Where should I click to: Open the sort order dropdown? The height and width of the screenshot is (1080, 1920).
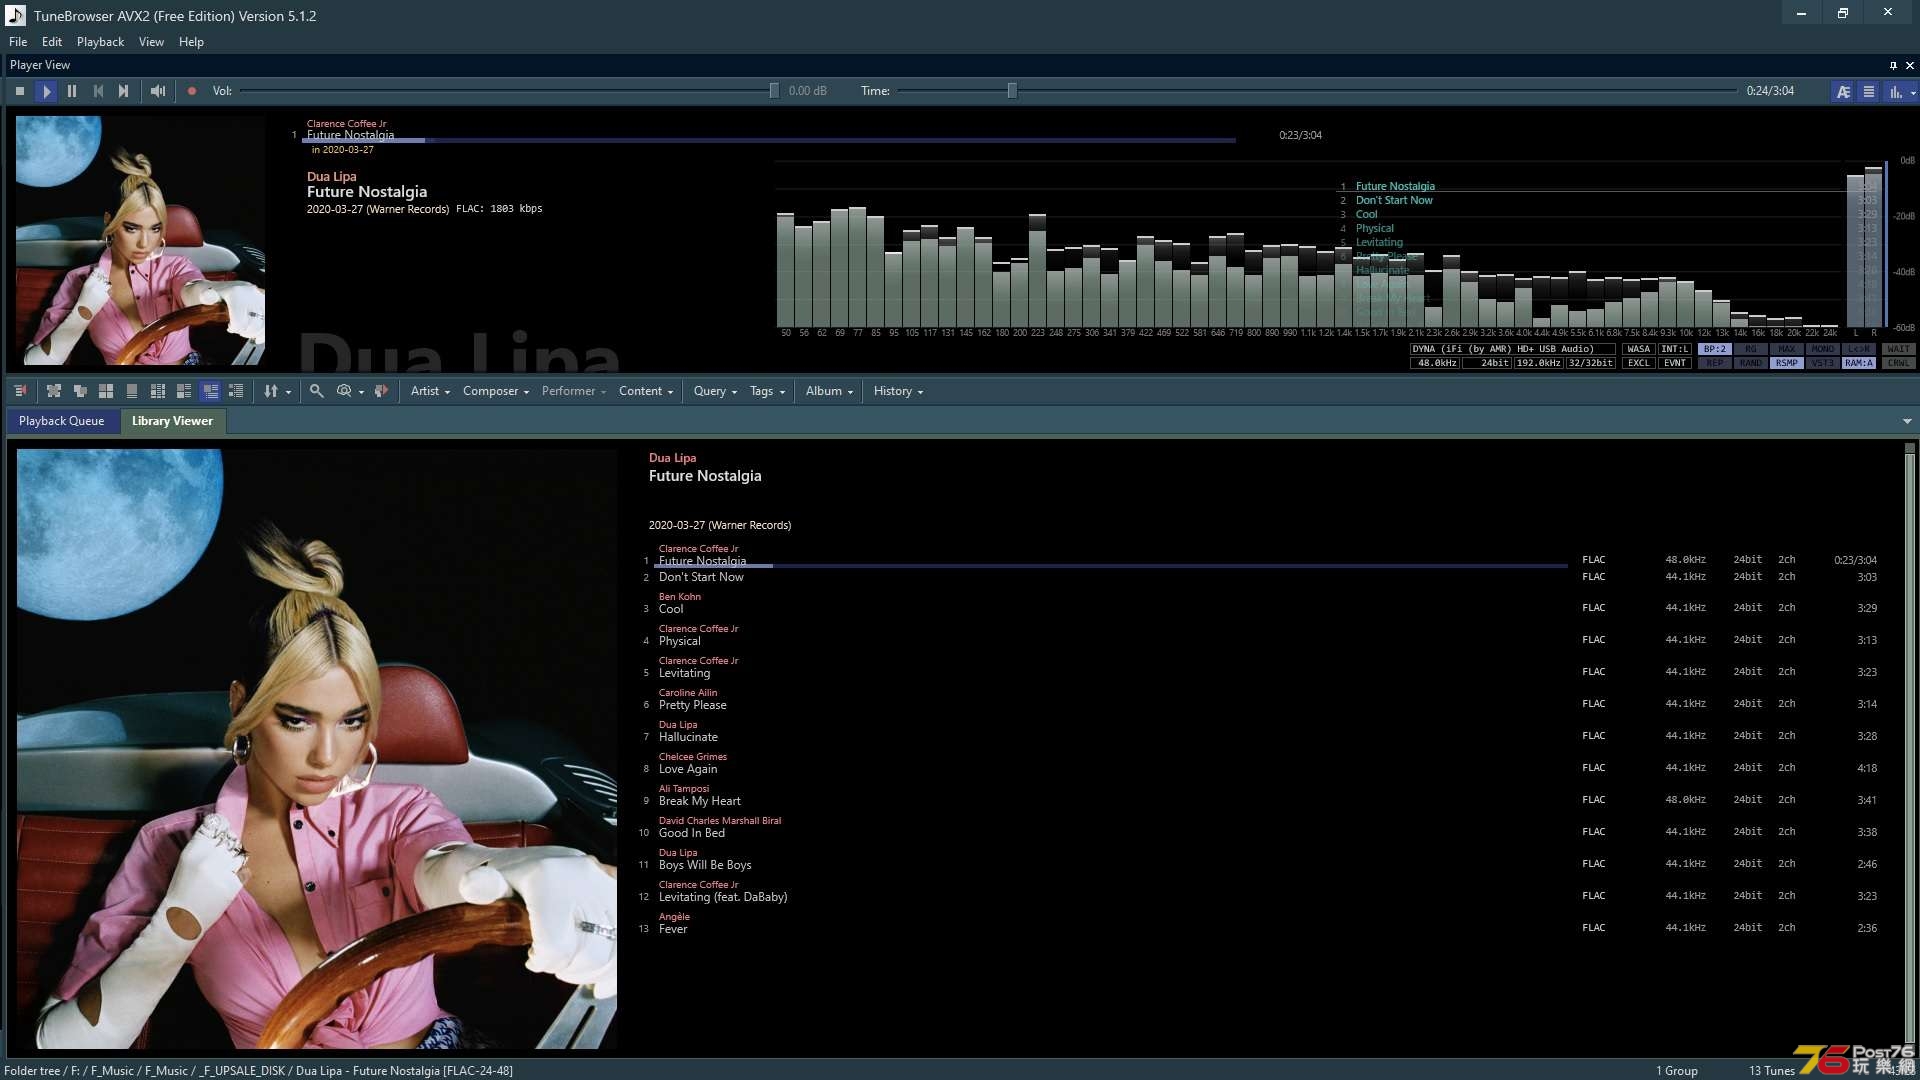point(277,391)
